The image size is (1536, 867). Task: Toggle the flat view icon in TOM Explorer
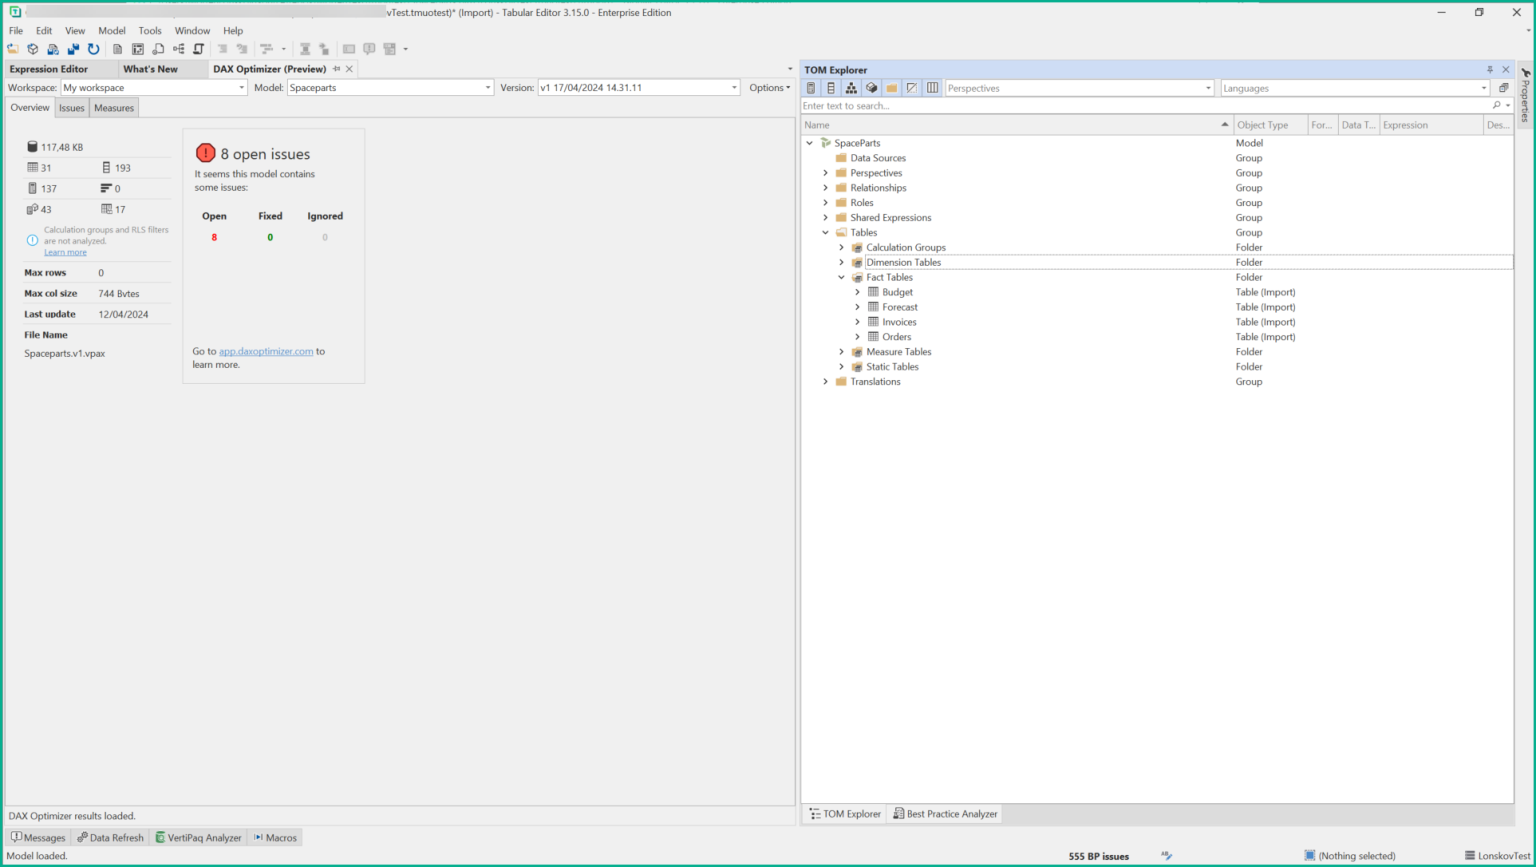point(850,87)
